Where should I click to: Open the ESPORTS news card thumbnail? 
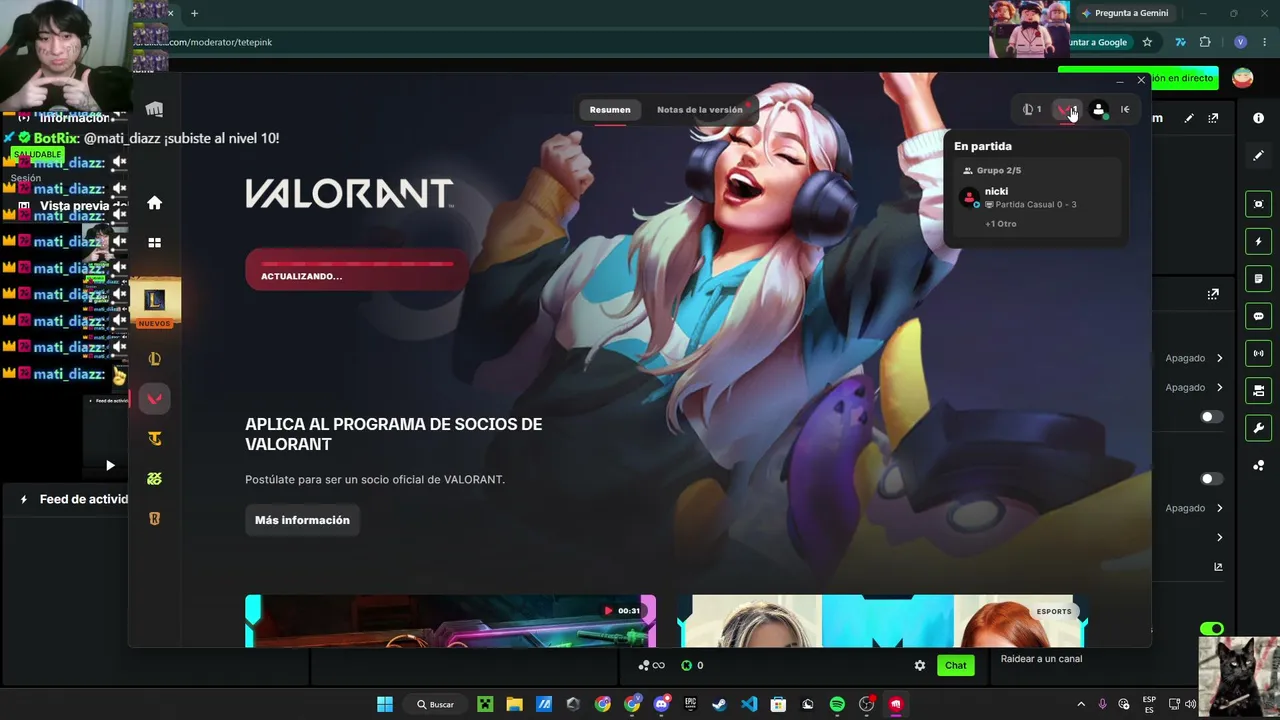click(883, 621)
